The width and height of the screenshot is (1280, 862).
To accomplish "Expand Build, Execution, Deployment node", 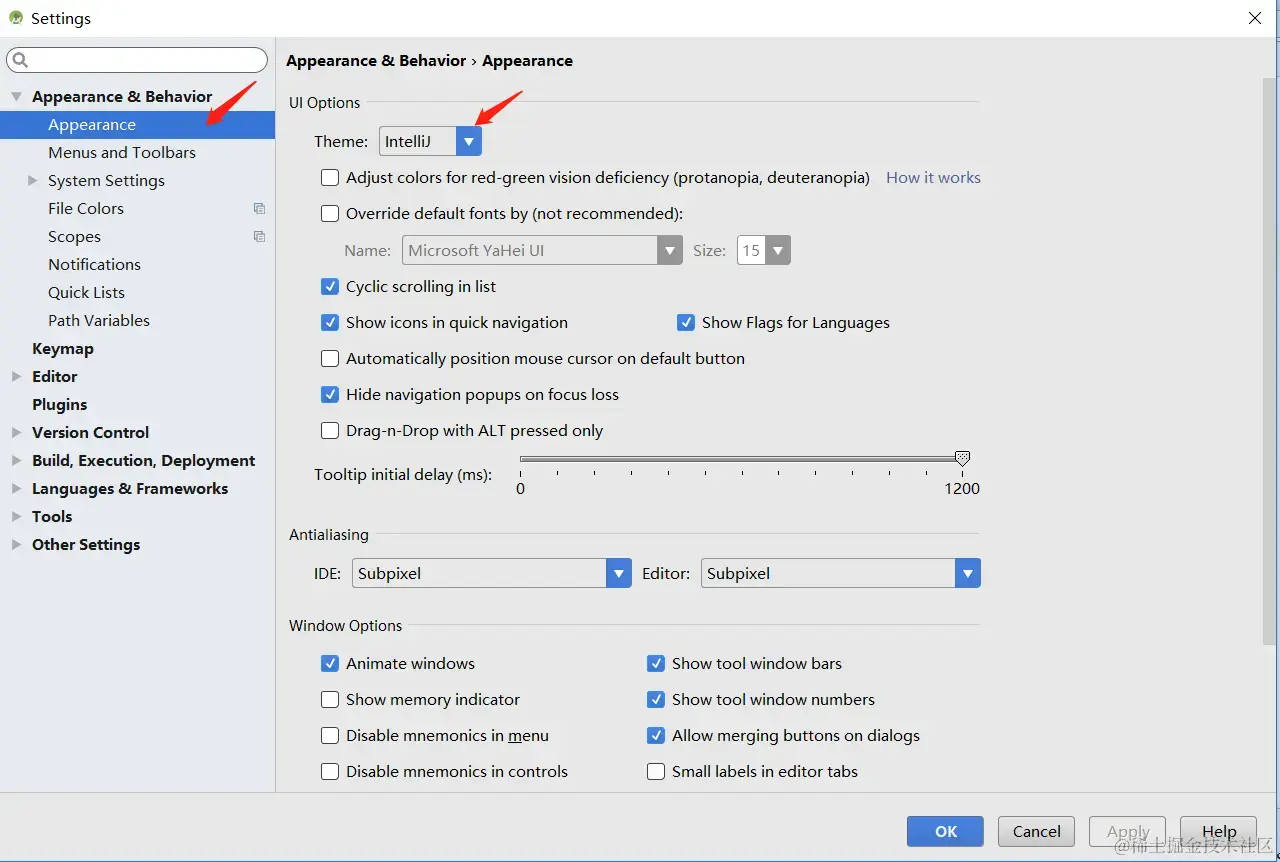I will coord(16,460).
